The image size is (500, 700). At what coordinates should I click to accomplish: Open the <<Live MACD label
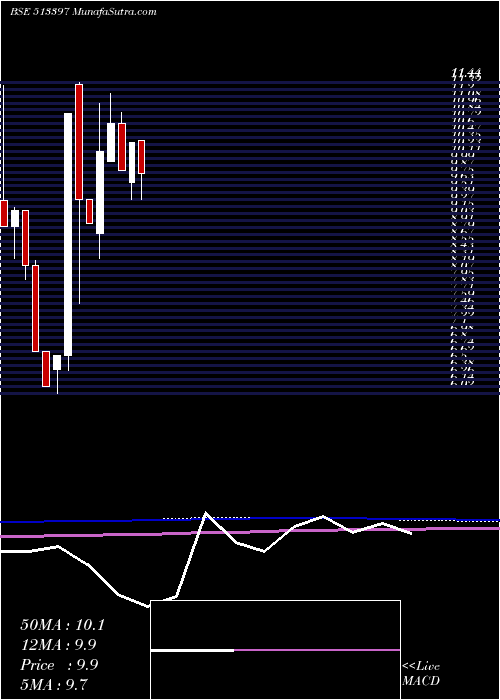pyautogui.click(x=421, y=674)
